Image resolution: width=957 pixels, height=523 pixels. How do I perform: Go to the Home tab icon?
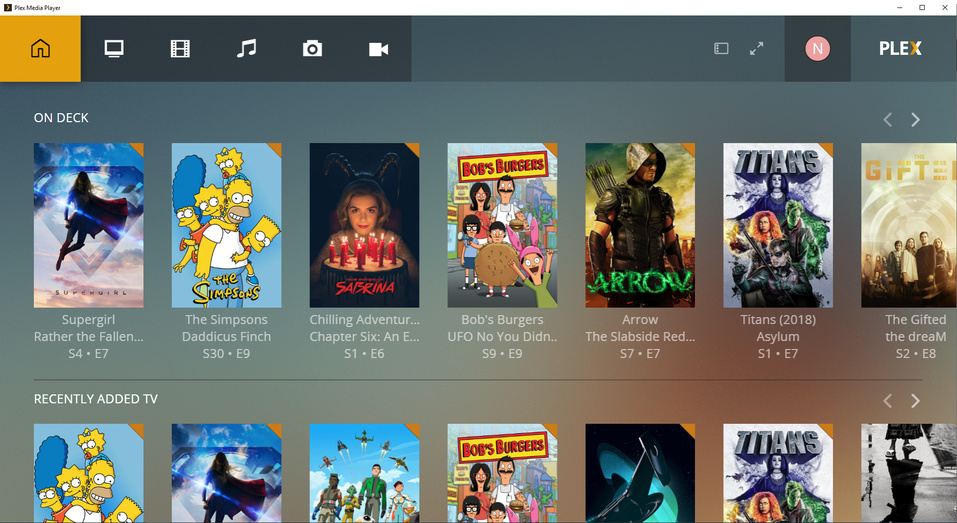(x=40, y=48)
